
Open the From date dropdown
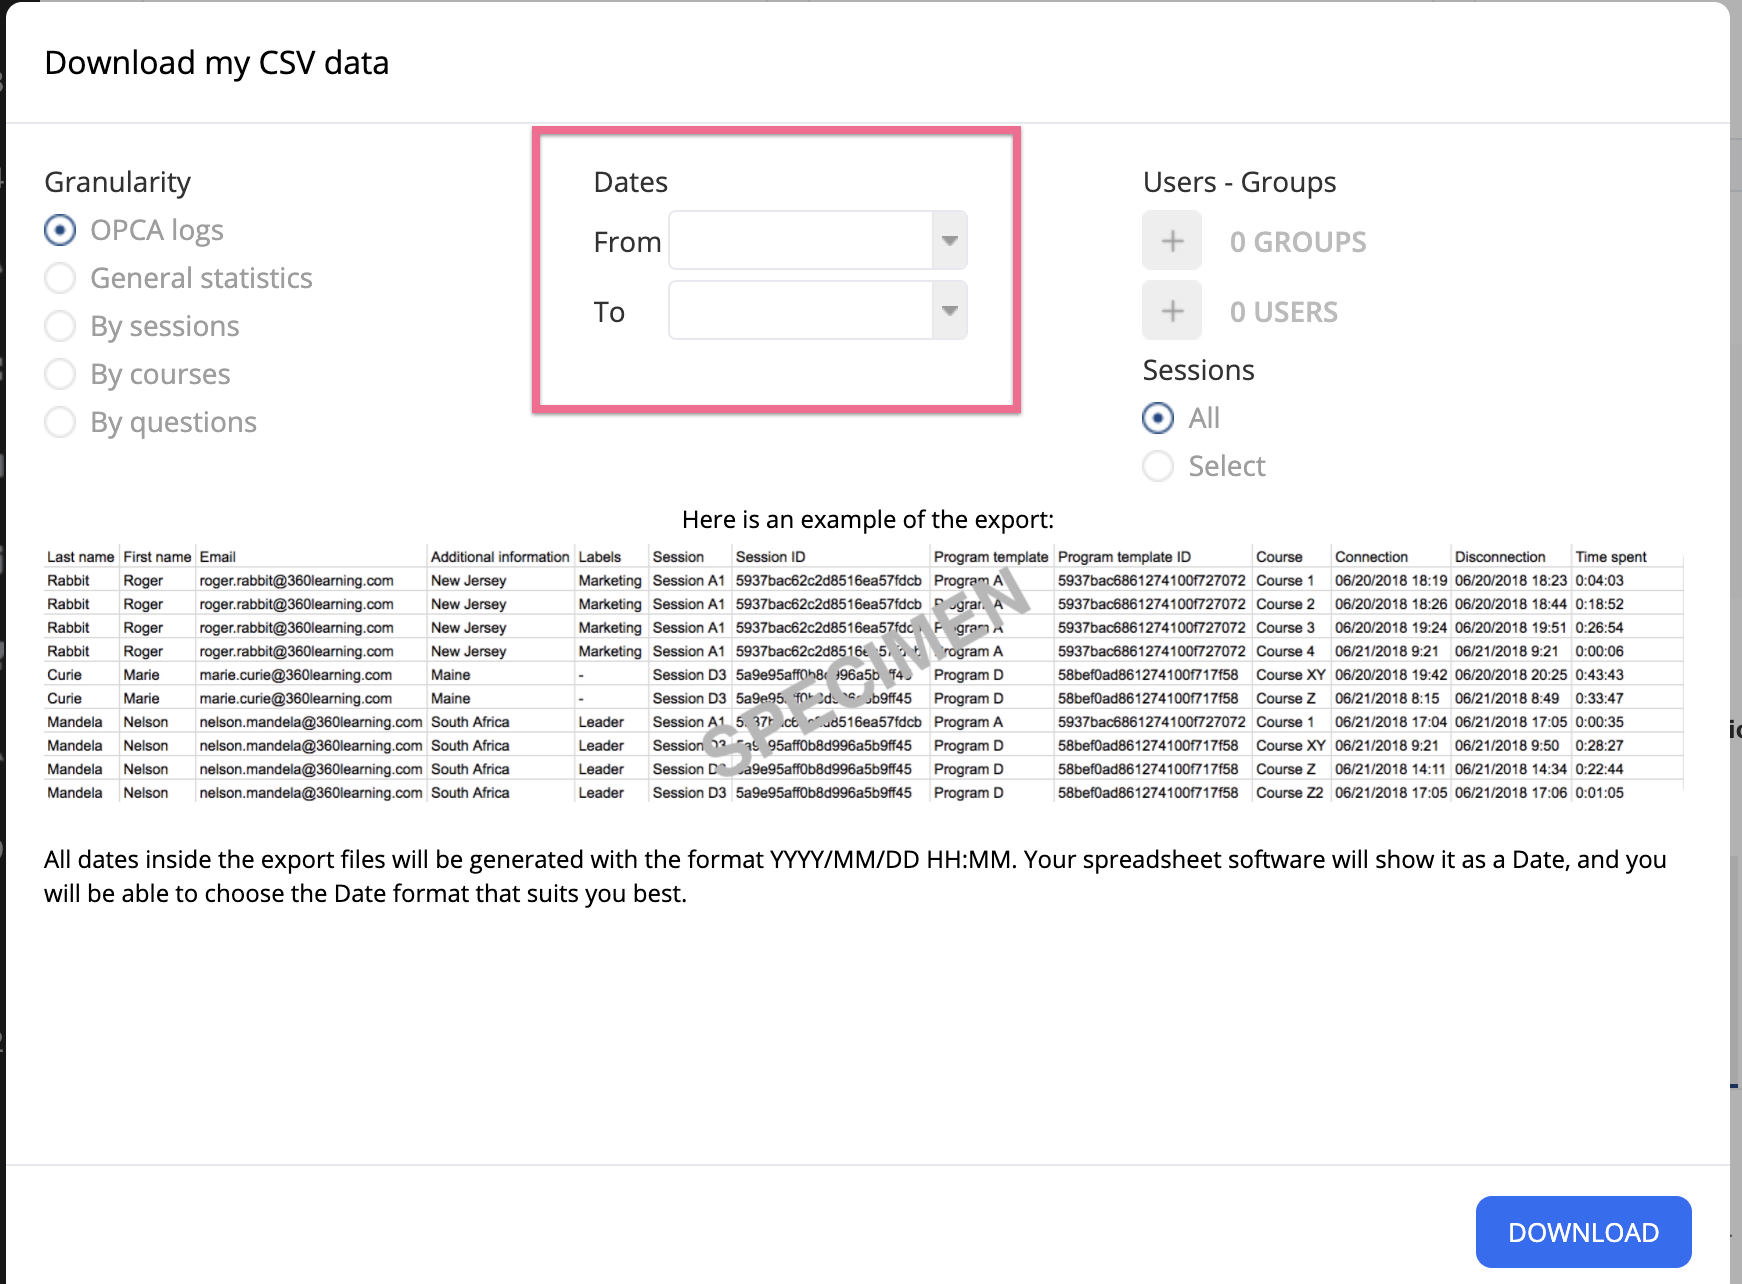949,240
